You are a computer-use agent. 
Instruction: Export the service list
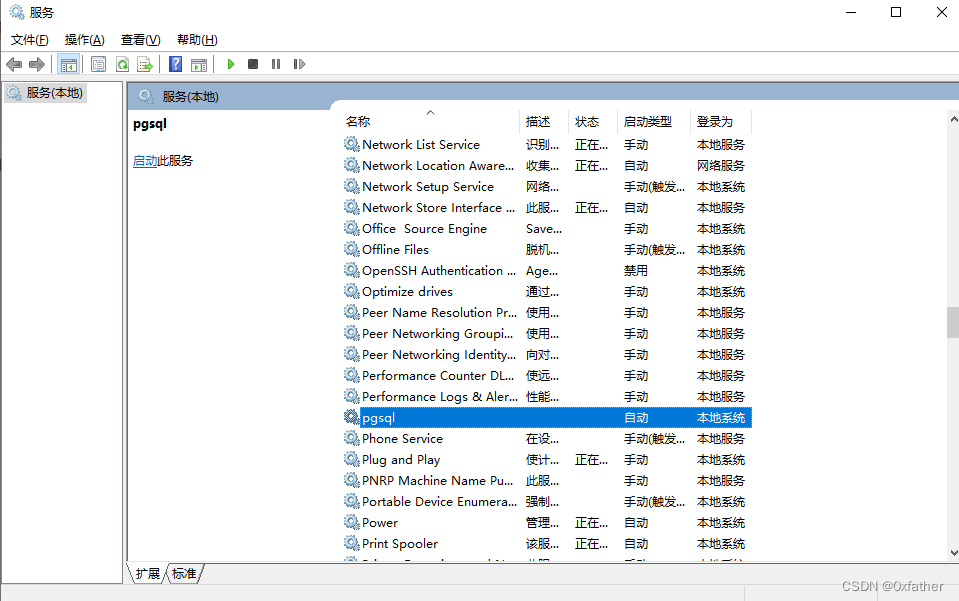point(146,64)
